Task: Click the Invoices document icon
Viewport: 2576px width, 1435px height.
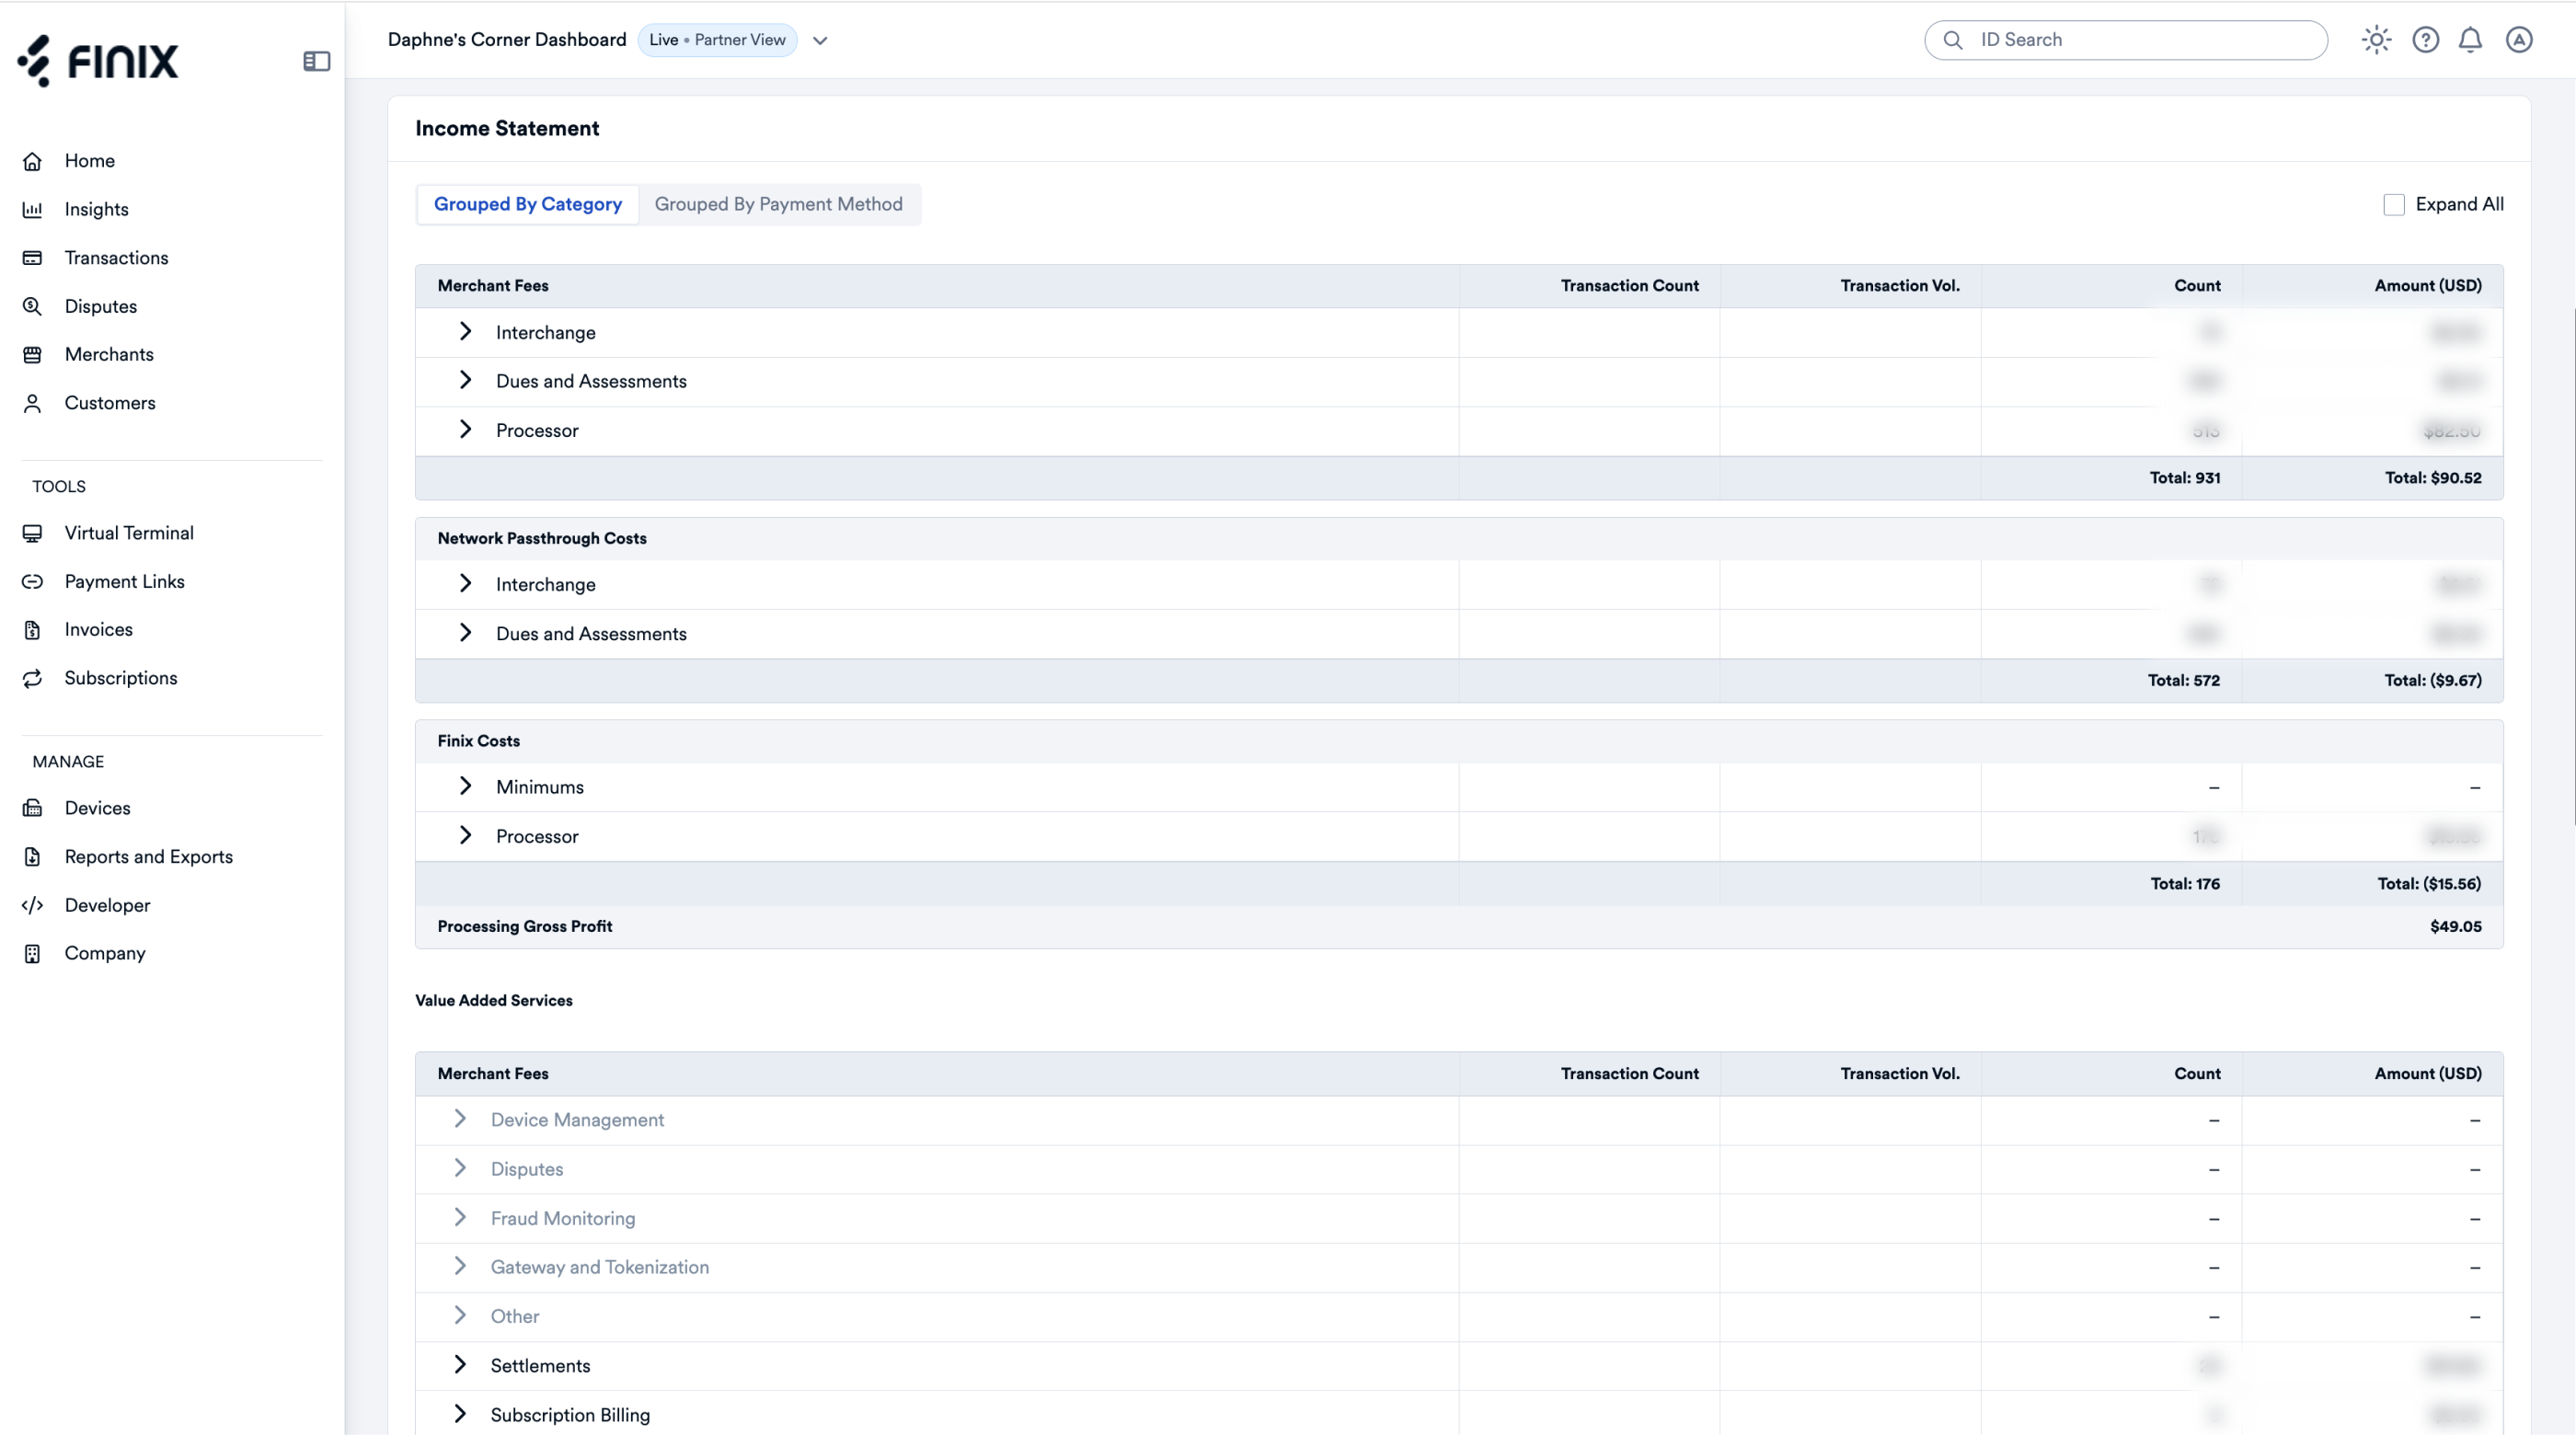Action: 32,630
